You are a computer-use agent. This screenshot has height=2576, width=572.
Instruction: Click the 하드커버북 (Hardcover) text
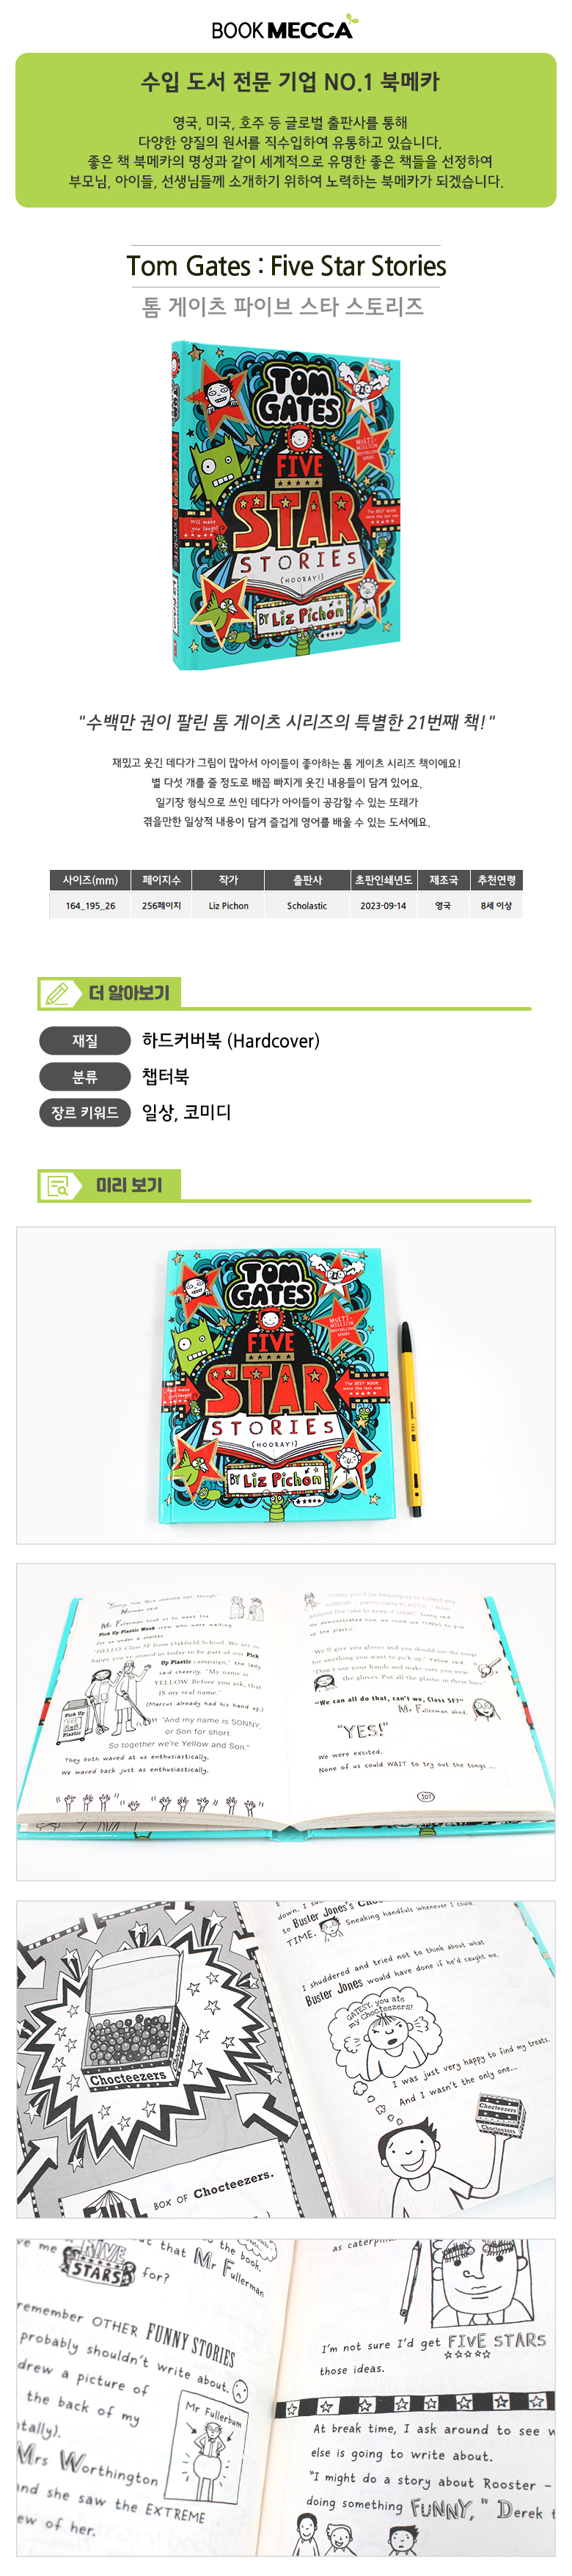(231, 1040)
